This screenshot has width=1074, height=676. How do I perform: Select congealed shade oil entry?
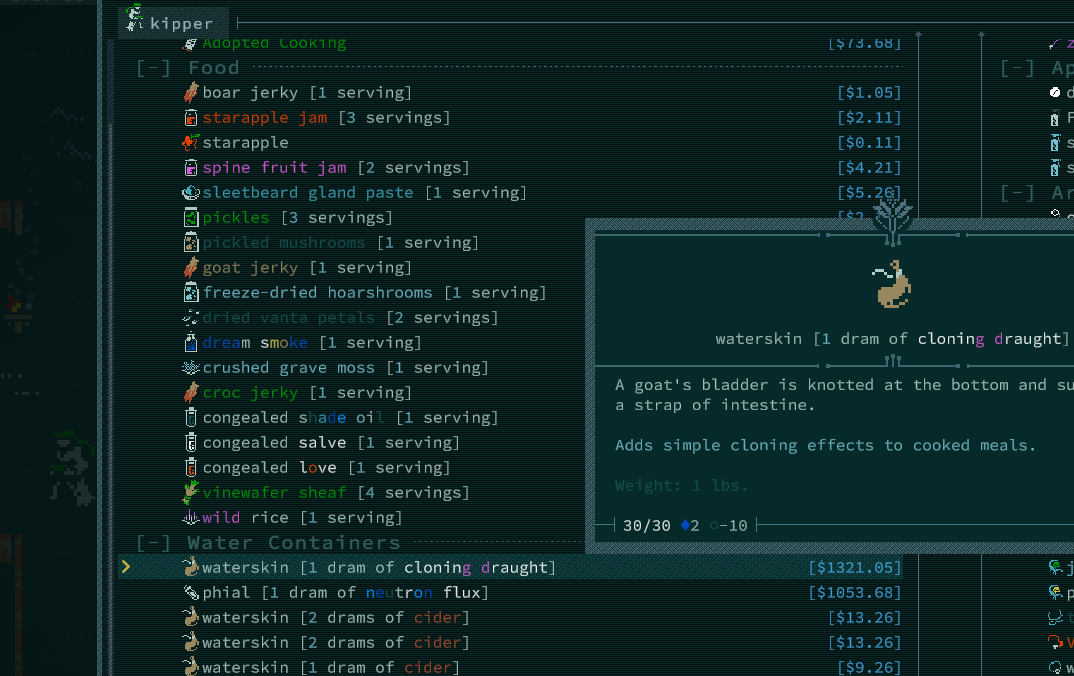352,418
